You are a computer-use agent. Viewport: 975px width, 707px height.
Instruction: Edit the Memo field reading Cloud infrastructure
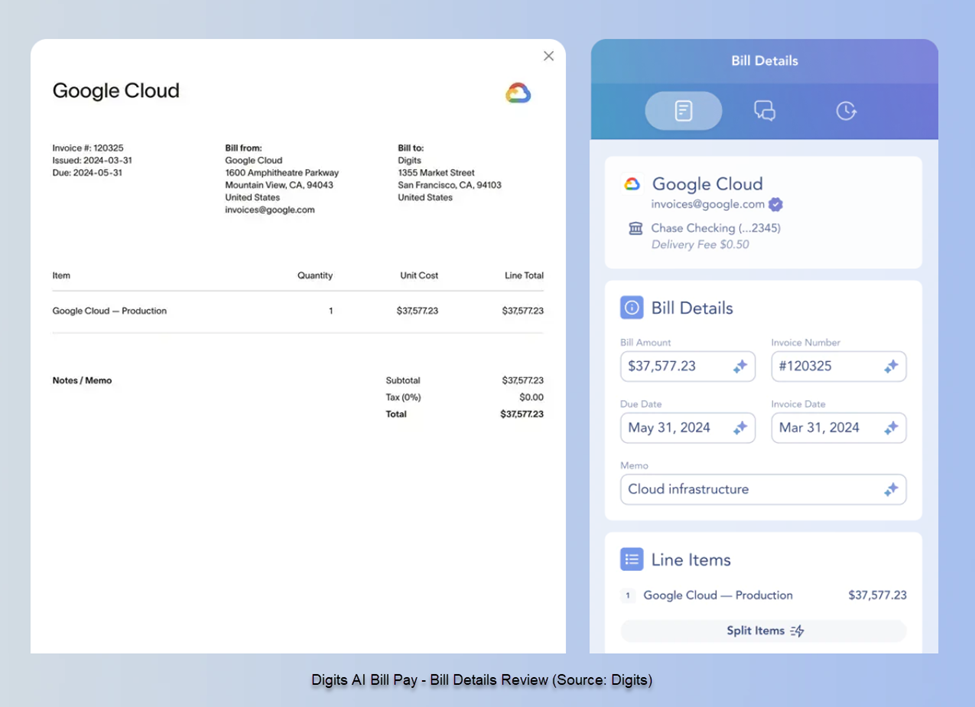pos(764,489)
